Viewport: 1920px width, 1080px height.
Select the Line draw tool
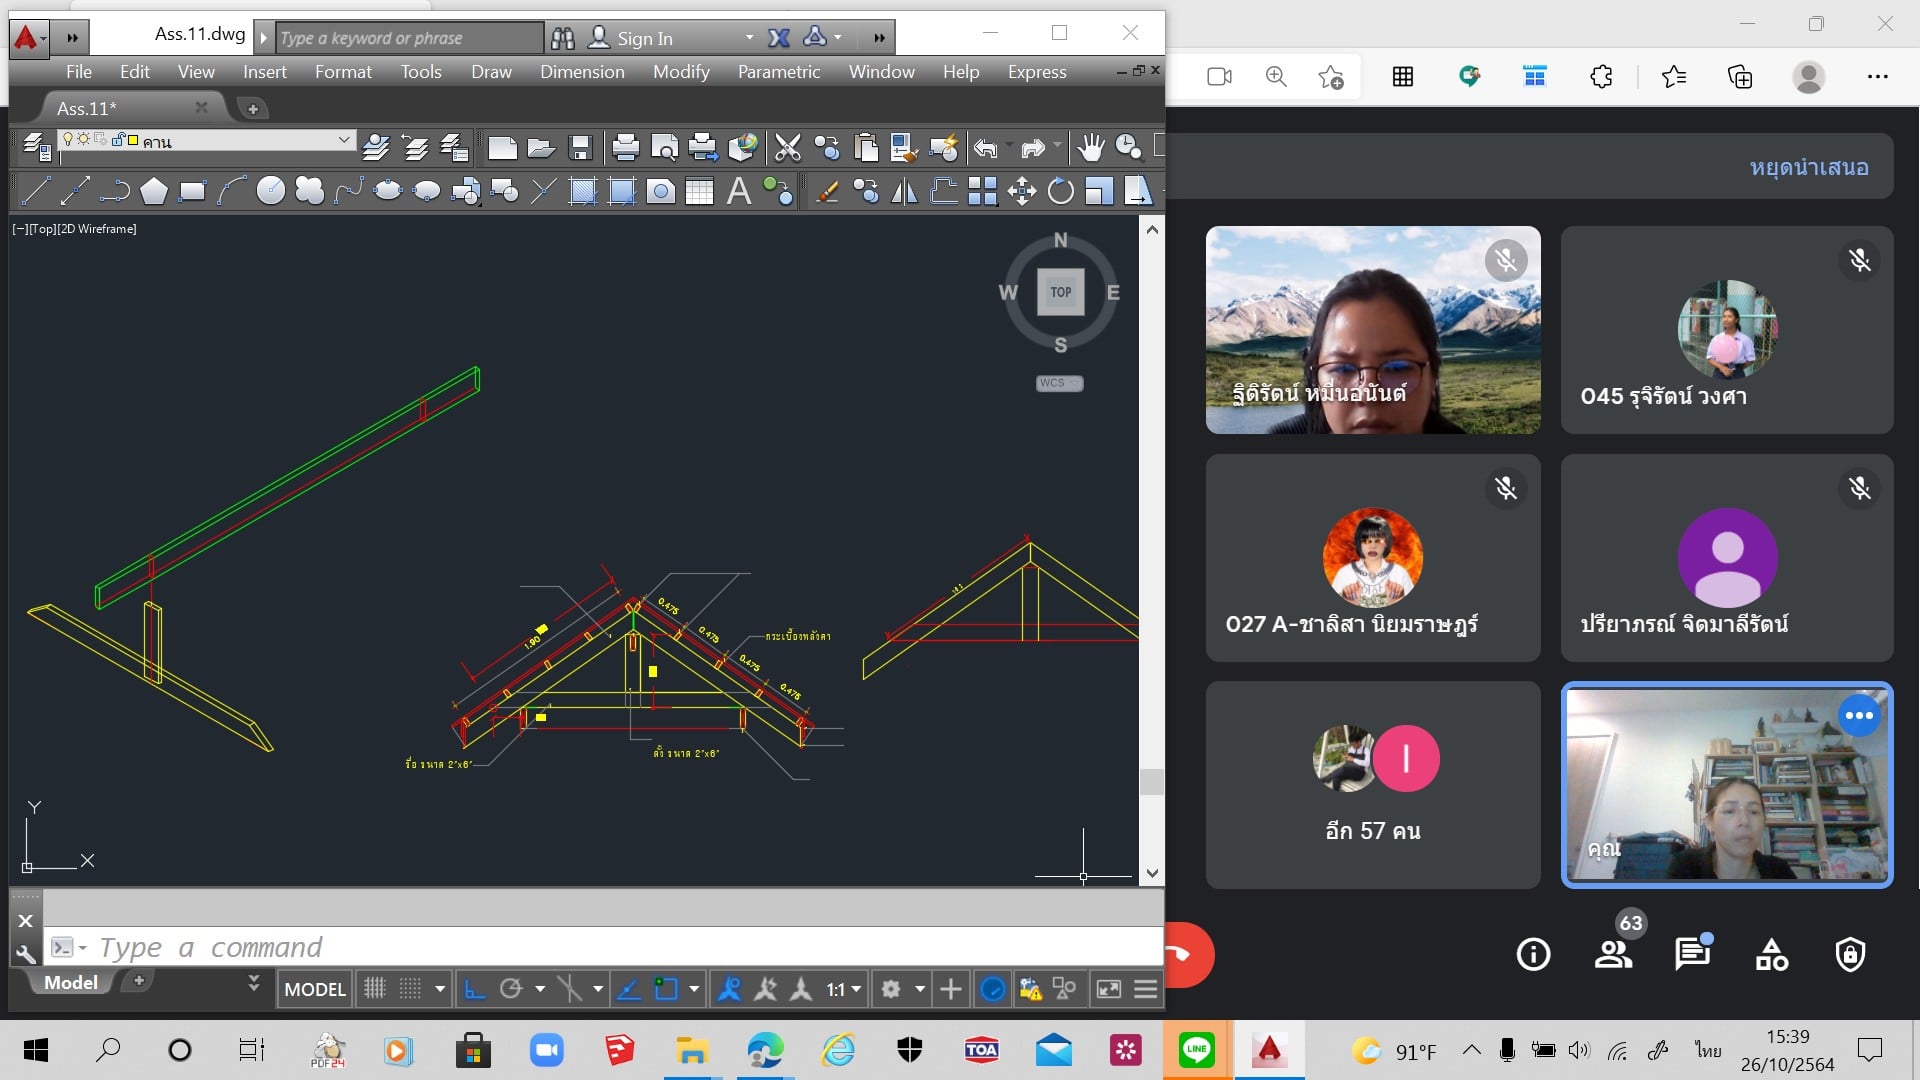tap(36, 190)
